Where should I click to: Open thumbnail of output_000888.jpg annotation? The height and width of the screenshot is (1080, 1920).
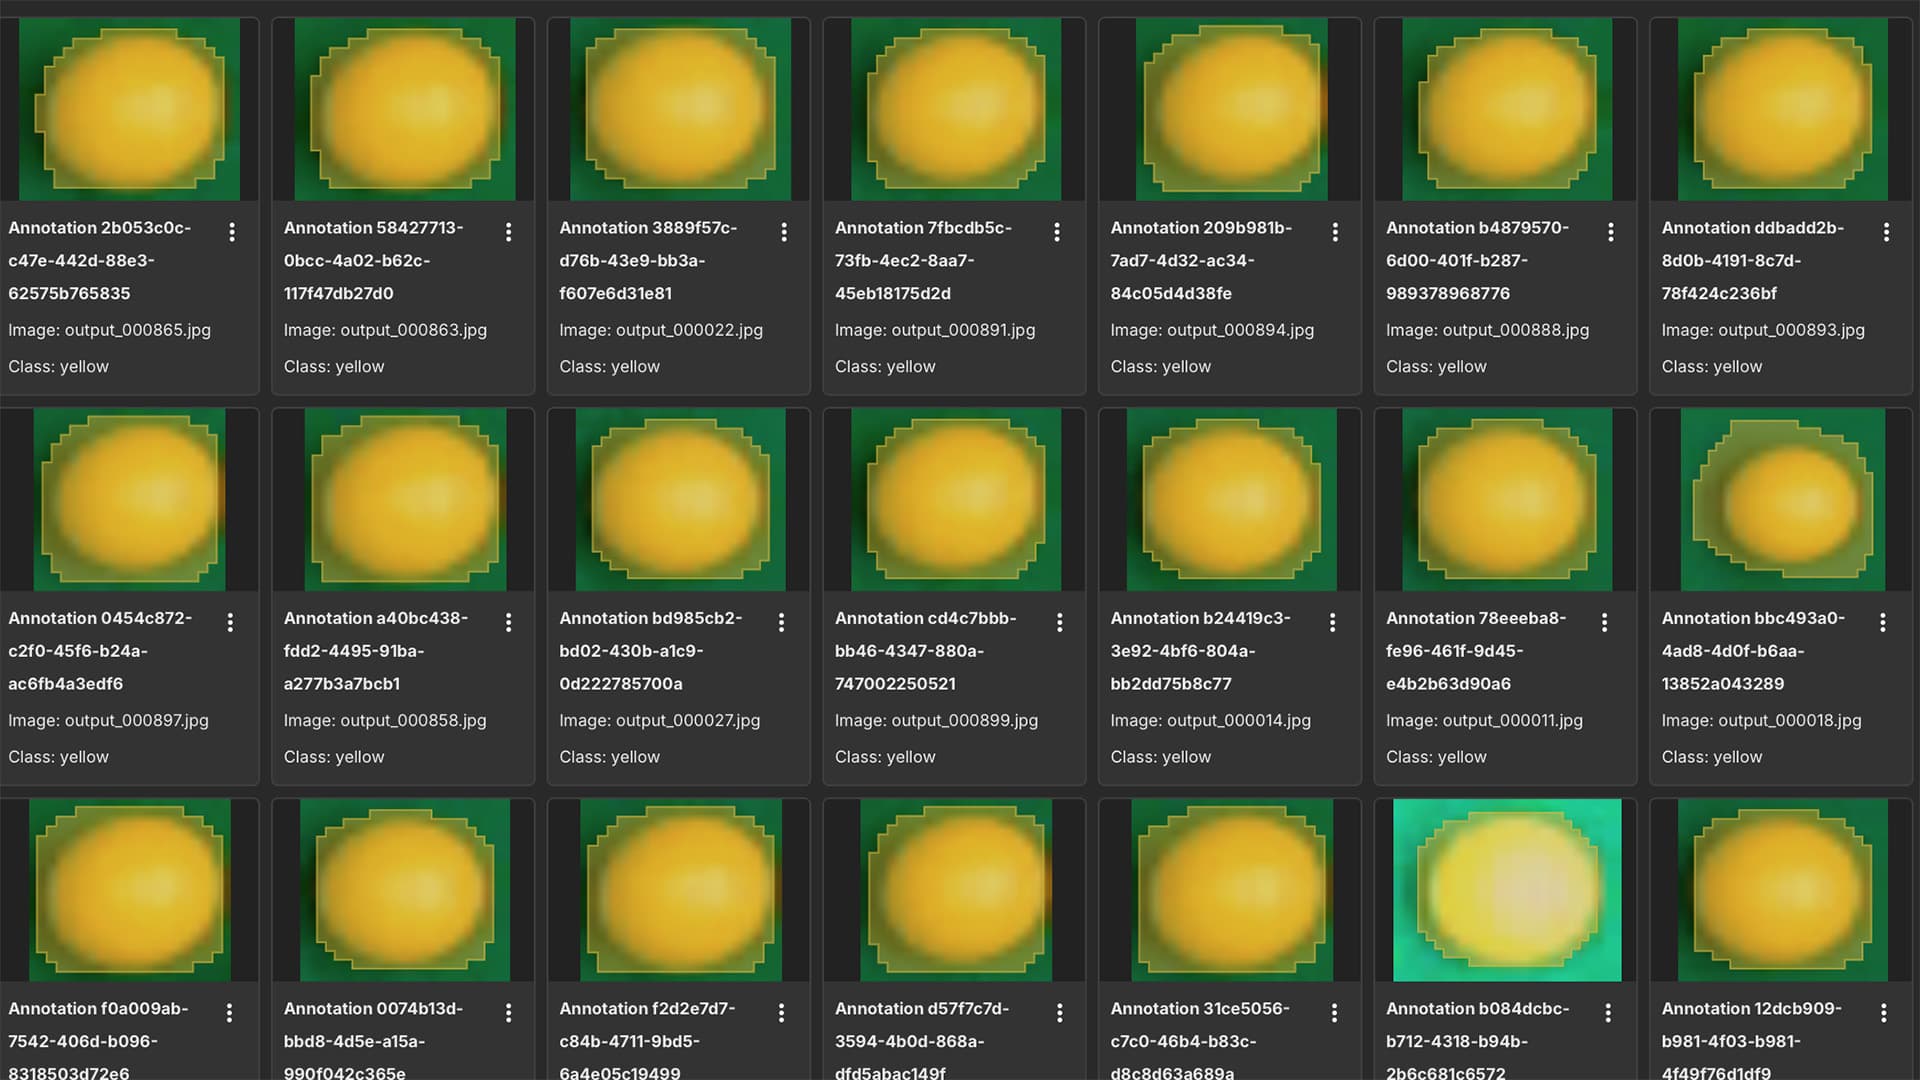pos(1507,109)
